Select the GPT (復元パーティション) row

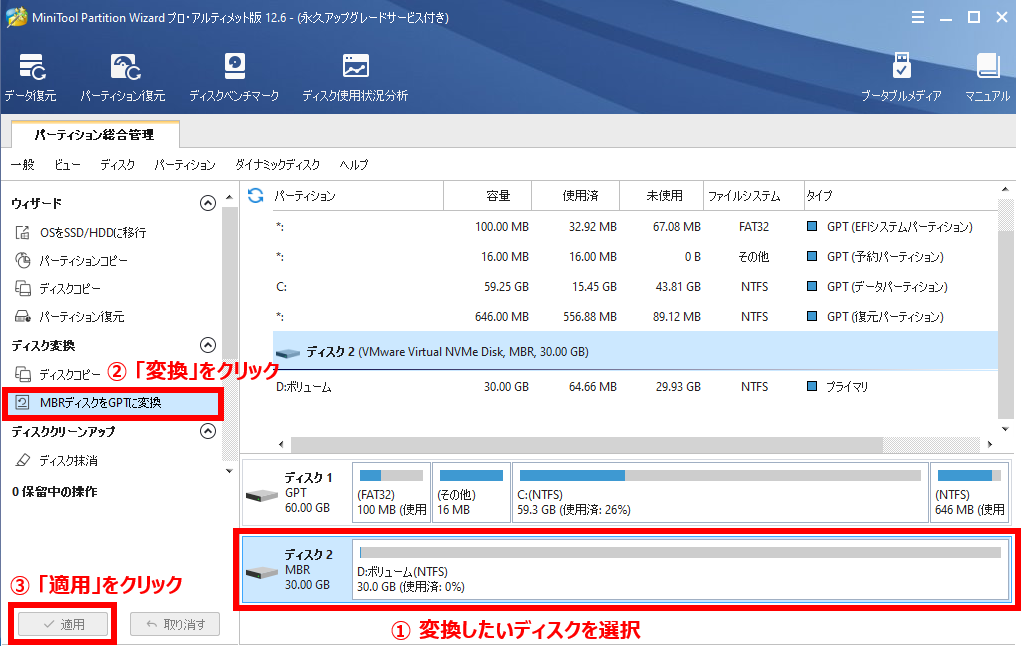(x=635, y=317)
